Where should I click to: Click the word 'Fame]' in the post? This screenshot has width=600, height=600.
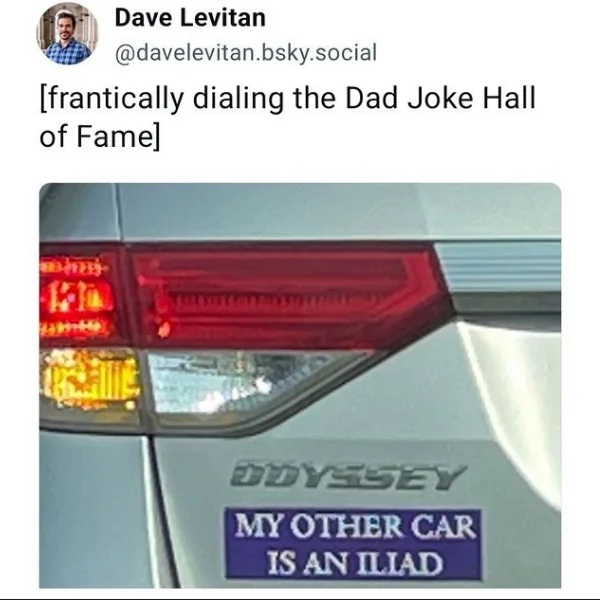(118, 137)
